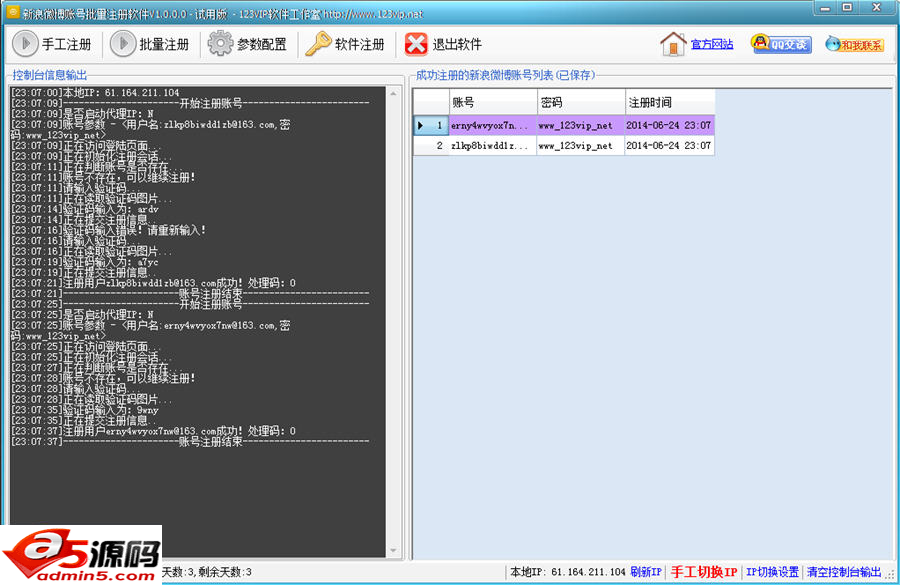Click the red 手工切换IP link
This screenshot has height=585, width=900.
pyautogui.click(x=704, y=572)
